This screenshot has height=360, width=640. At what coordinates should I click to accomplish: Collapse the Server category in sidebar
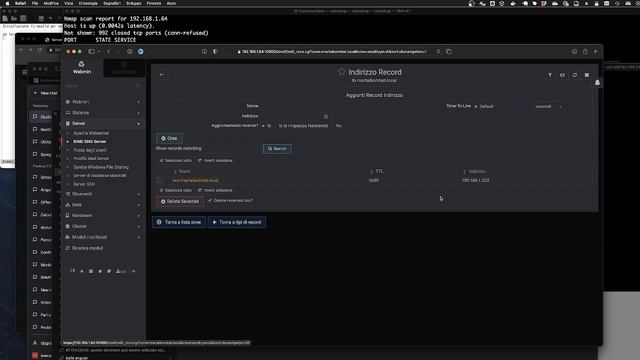click(x=103, y=123)
